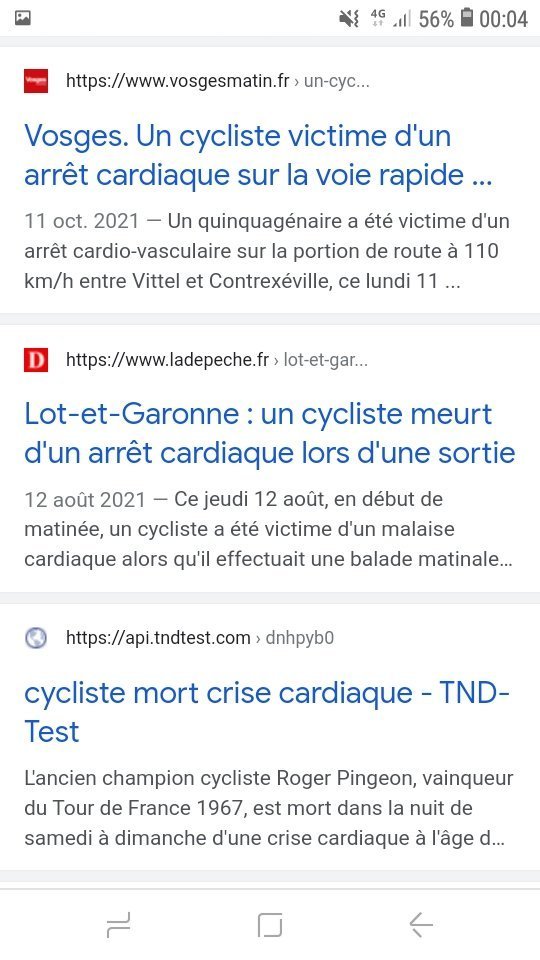Open "Vosges. Un cycliste victime d'un arrêt cardiaque" result
This screenshot has height=960, width=540.
click(x=258, y=156)
